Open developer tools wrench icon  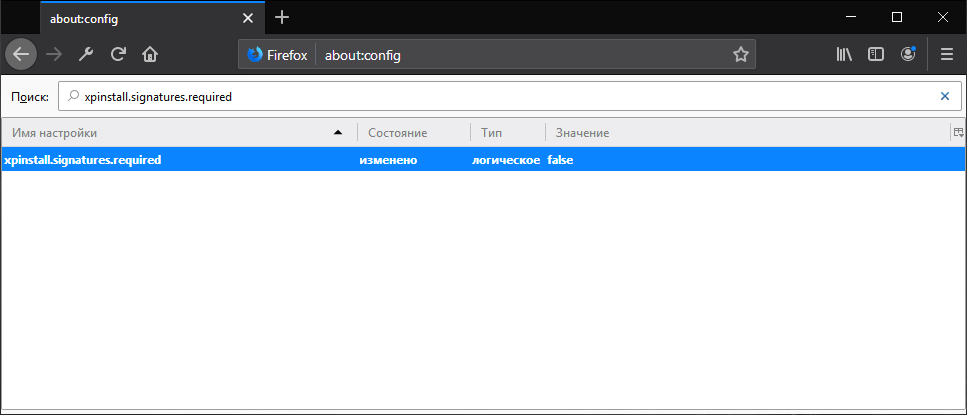86,54
